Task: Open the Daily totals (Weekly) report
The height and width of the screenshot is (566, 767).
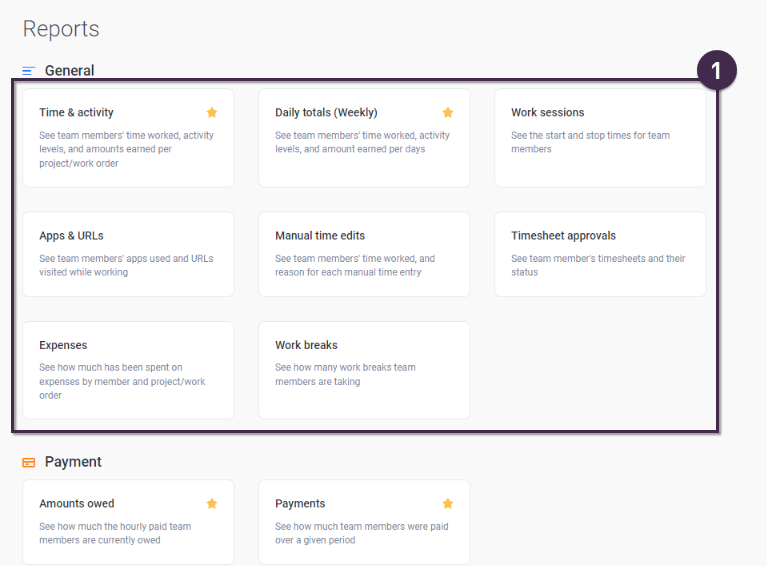Action: click(364, 138)
